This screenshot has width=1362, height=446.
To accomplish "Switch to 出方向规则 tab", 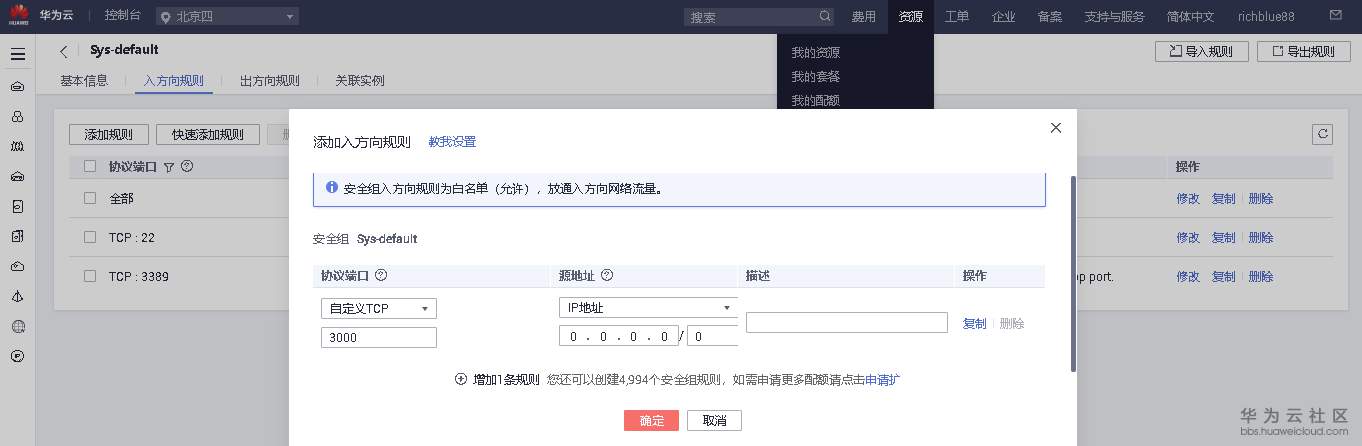I will (x=269, y=80).
